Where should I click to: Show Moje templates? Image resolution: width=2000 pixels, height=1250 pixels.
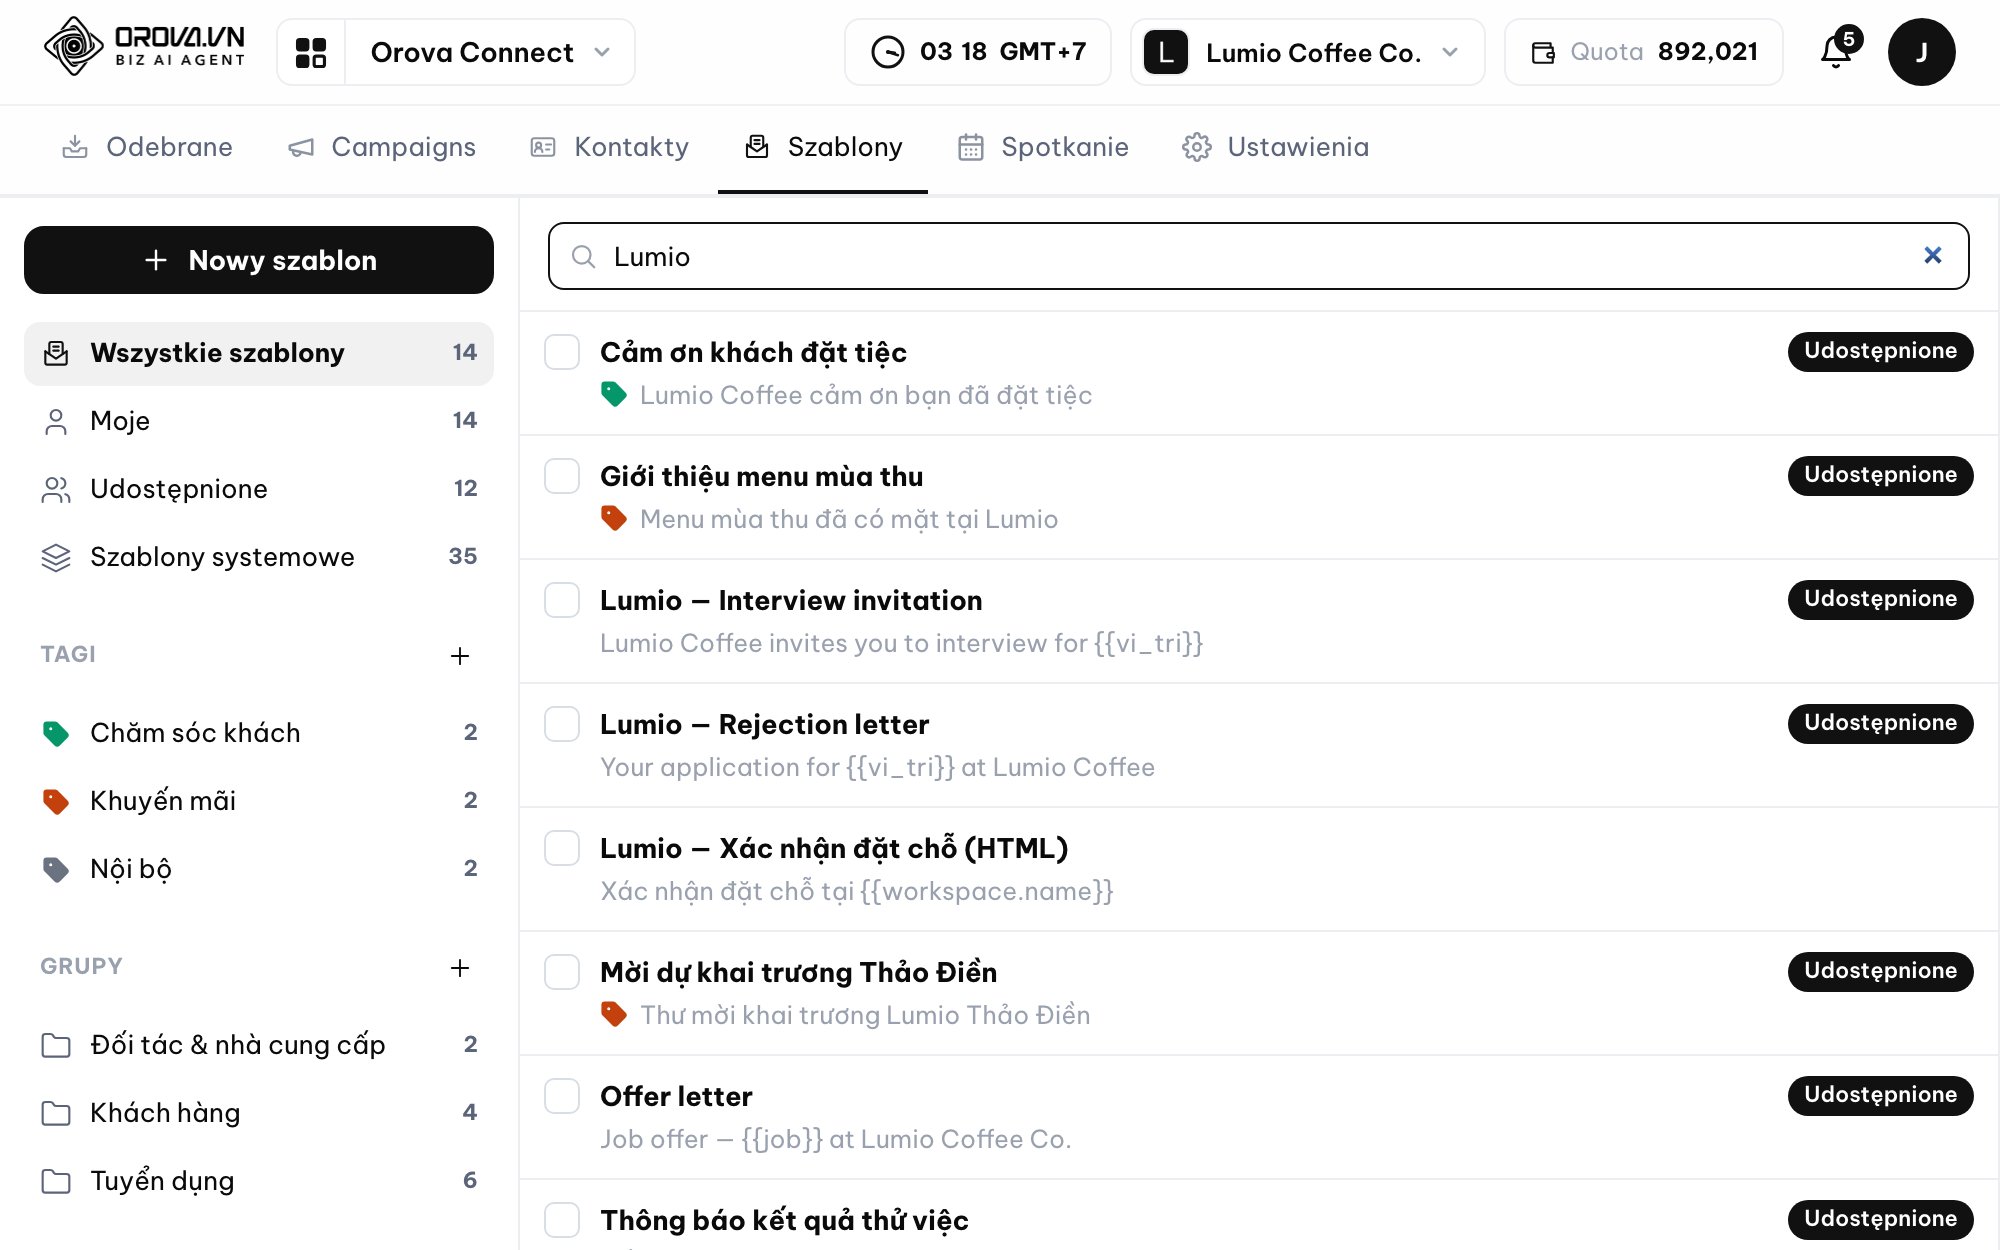(259, 421)
